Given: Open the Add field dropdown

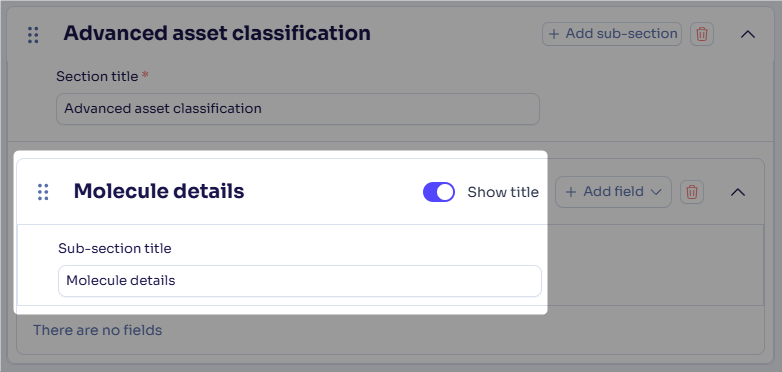Looking at the screenshot, I should [613, 192].
